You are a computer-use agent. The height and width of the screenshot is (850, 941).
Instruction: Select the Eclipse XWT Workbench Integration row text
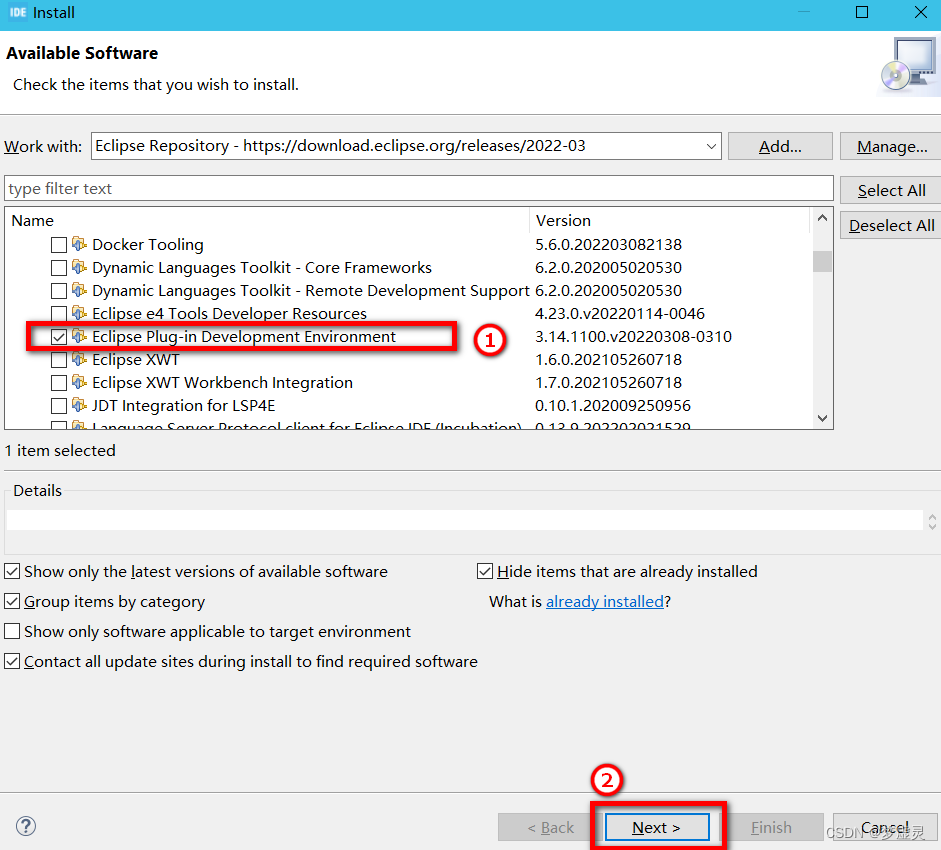(x=222, y=382)
